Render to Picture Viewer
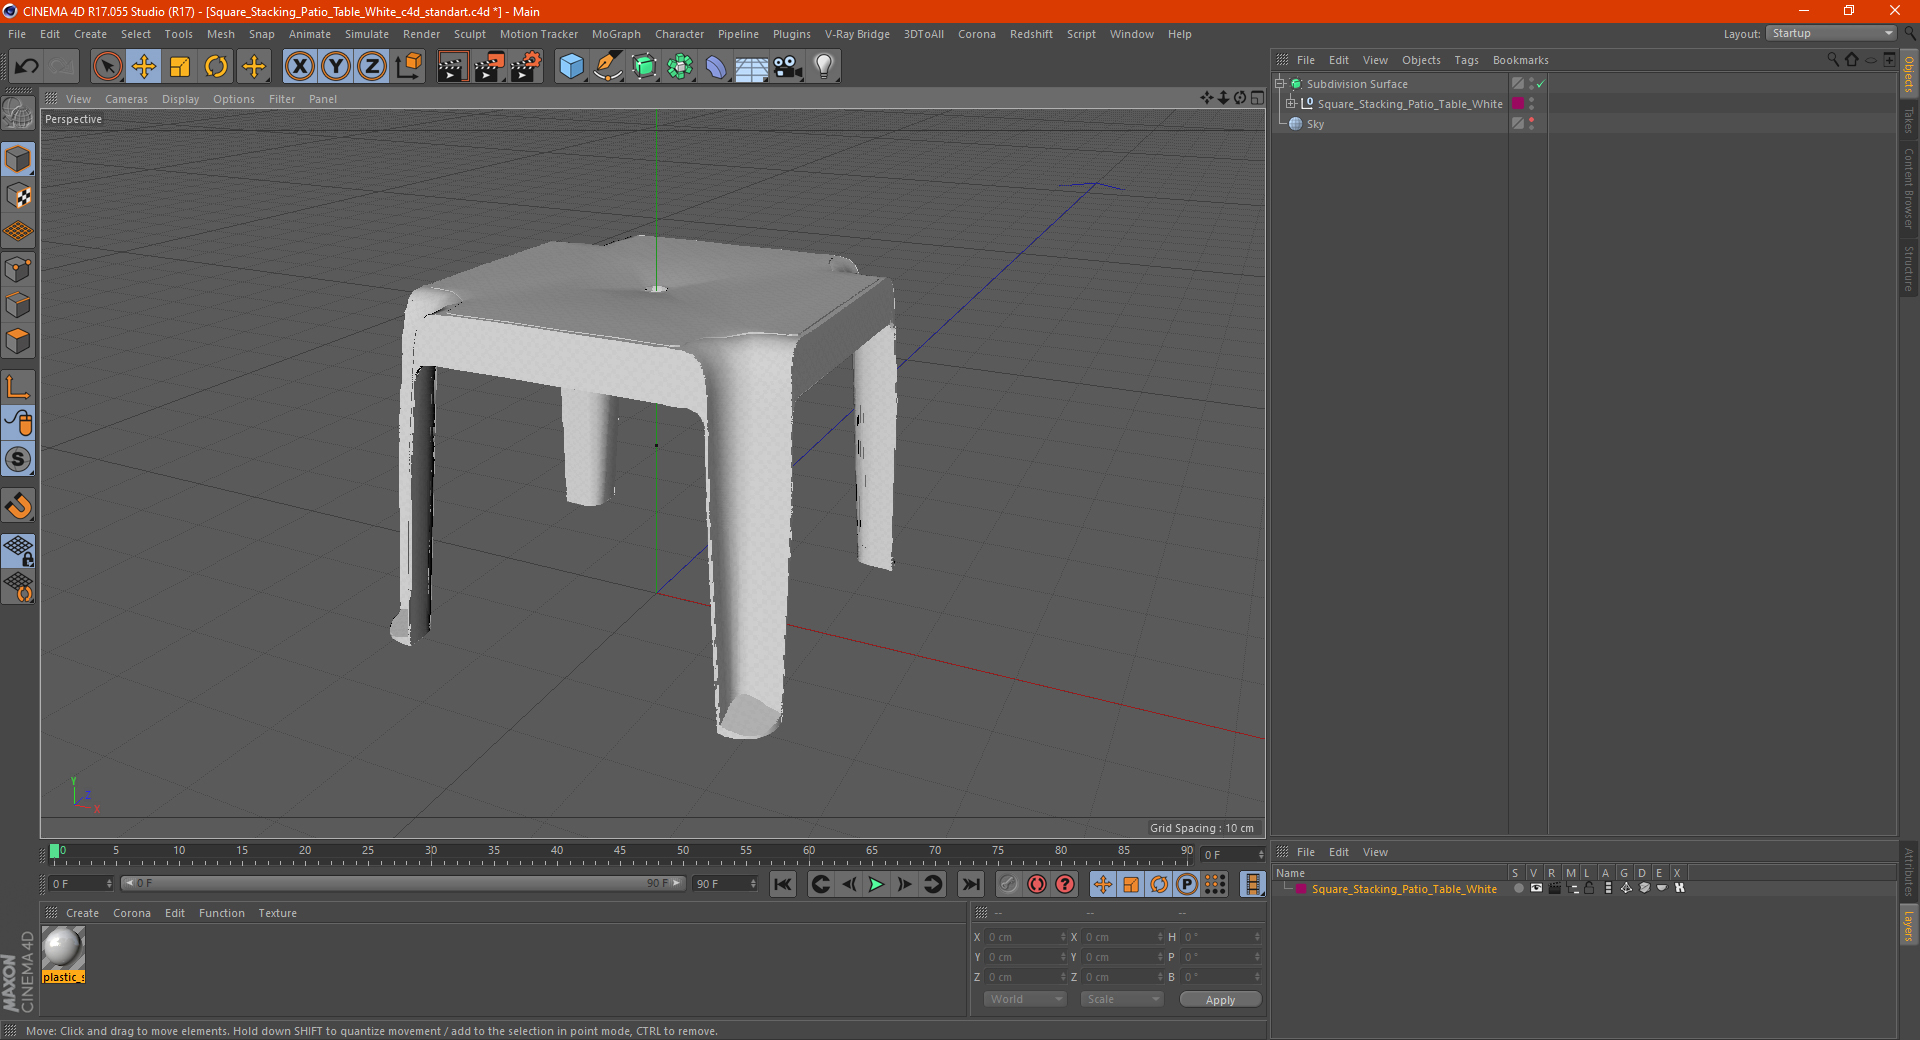 point(489,67)
